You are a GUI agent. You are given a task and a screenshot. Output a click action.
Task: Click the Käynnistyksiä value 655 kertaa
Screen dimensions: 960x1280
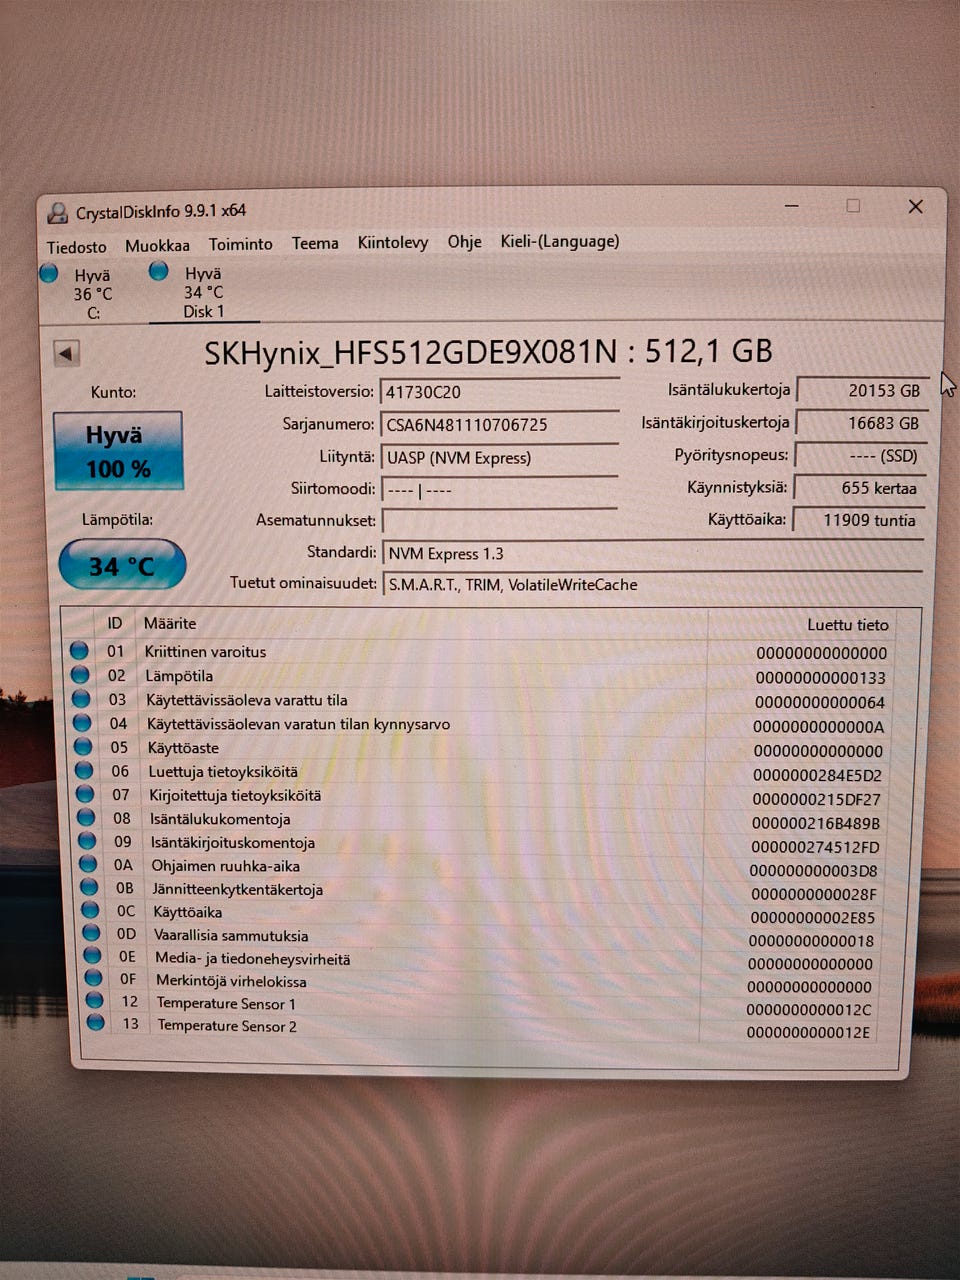(x=860, y=488)
